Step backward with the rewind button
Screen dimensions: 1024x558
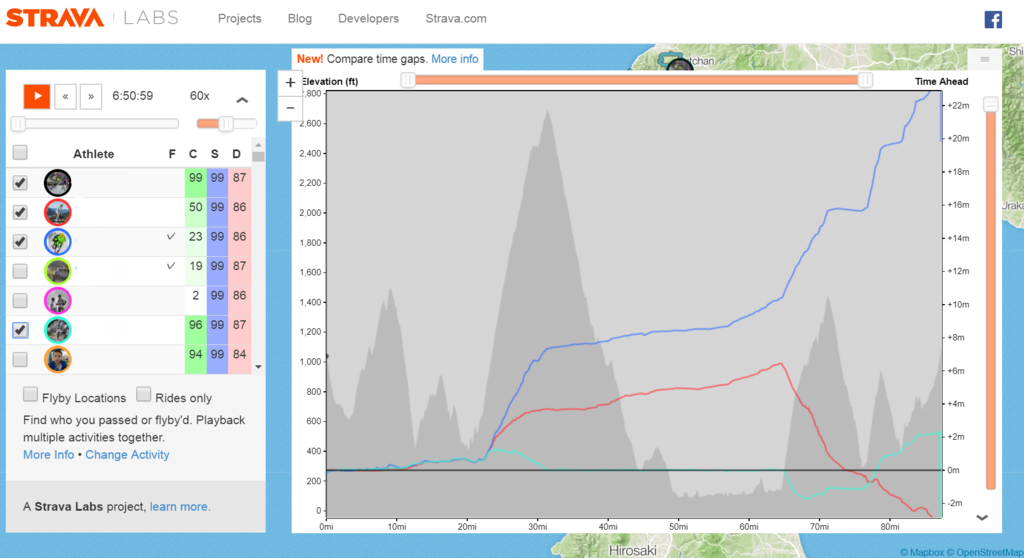click(x=65, y=96)
